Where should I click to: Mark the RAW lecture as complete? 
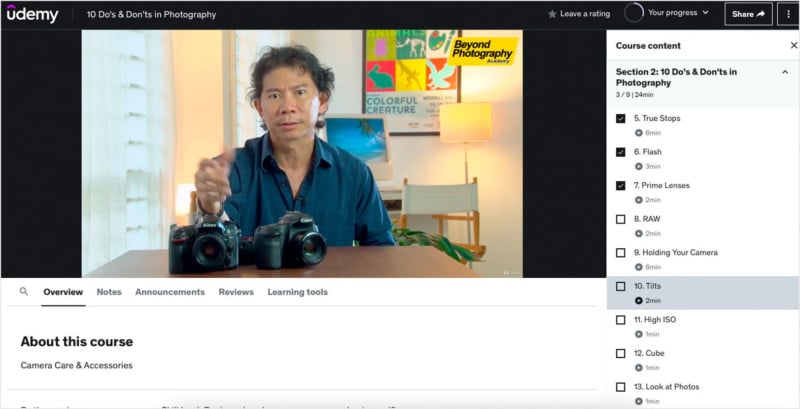[621, 219]
